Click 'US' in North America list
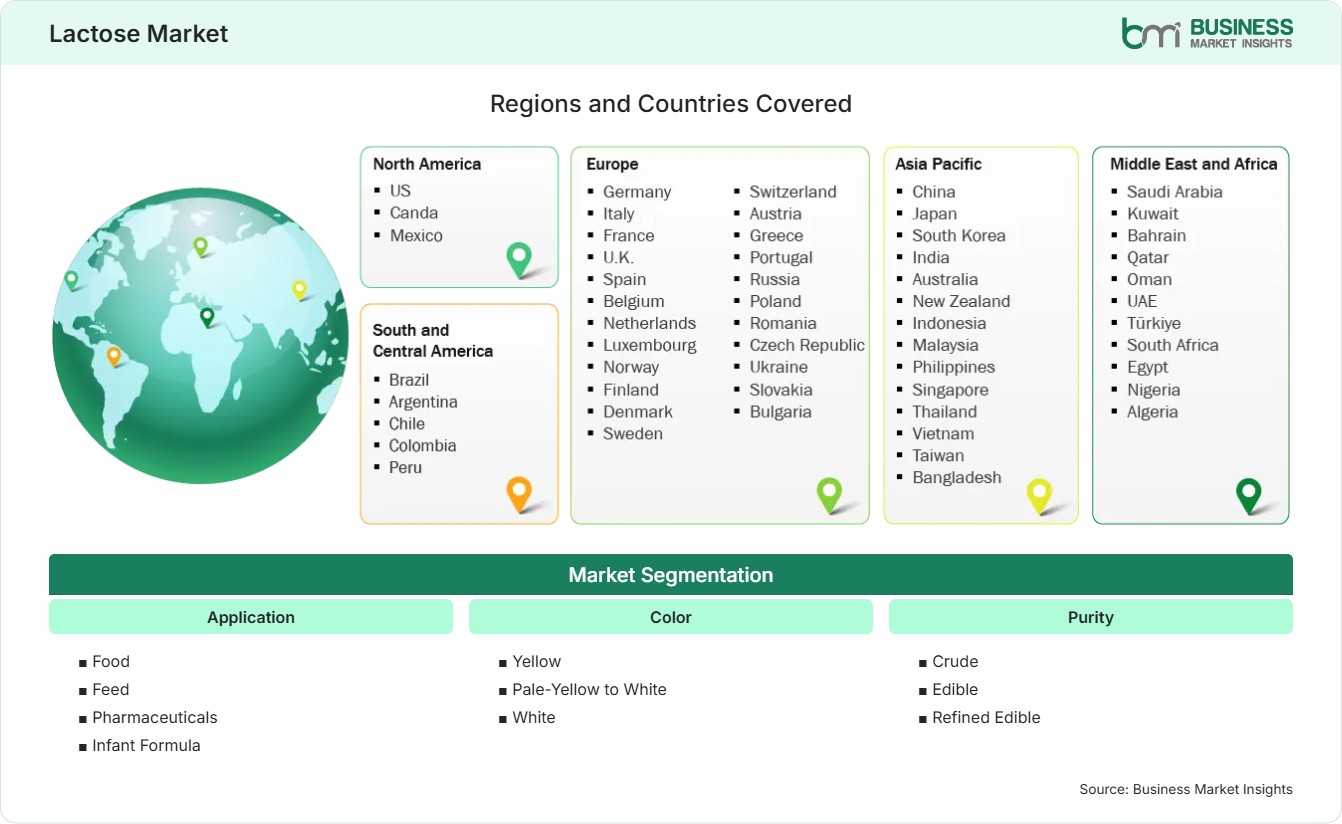The width and height of the screenshot is (1342, 824). pyautogui.click(x=400, y=190)
